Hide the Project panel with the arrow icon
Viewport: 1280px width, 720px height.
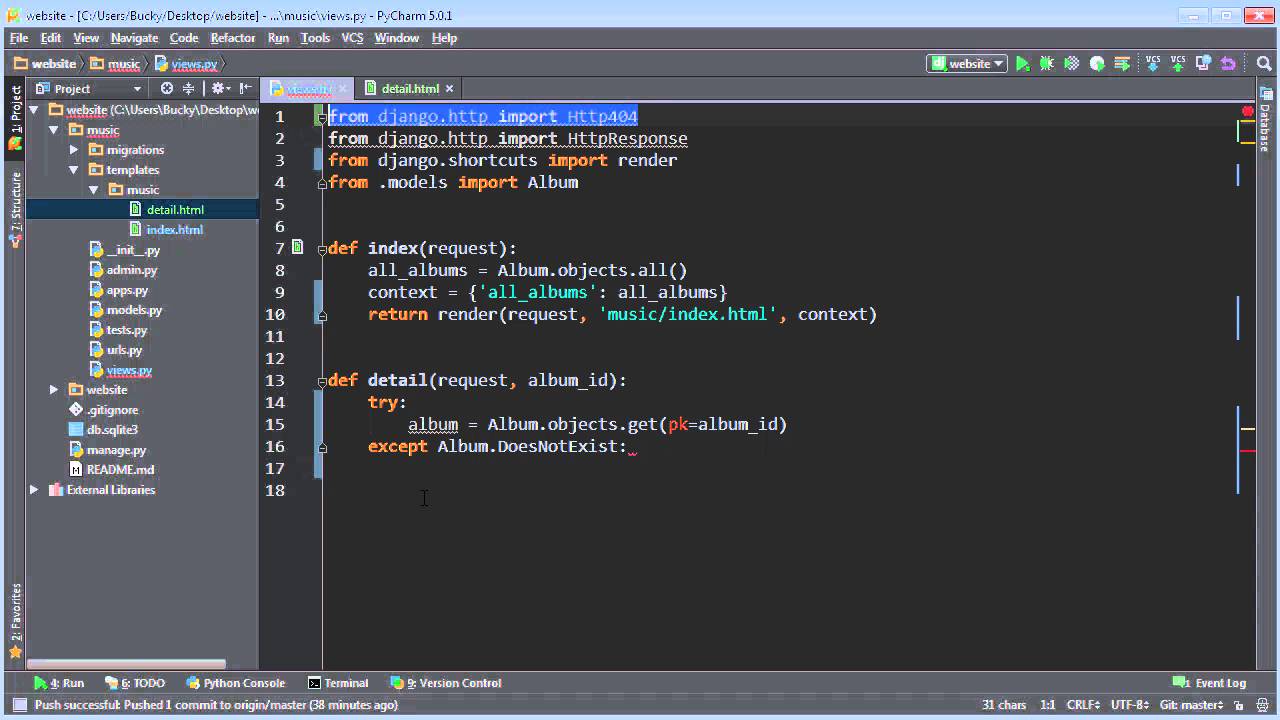pos(246,88)
